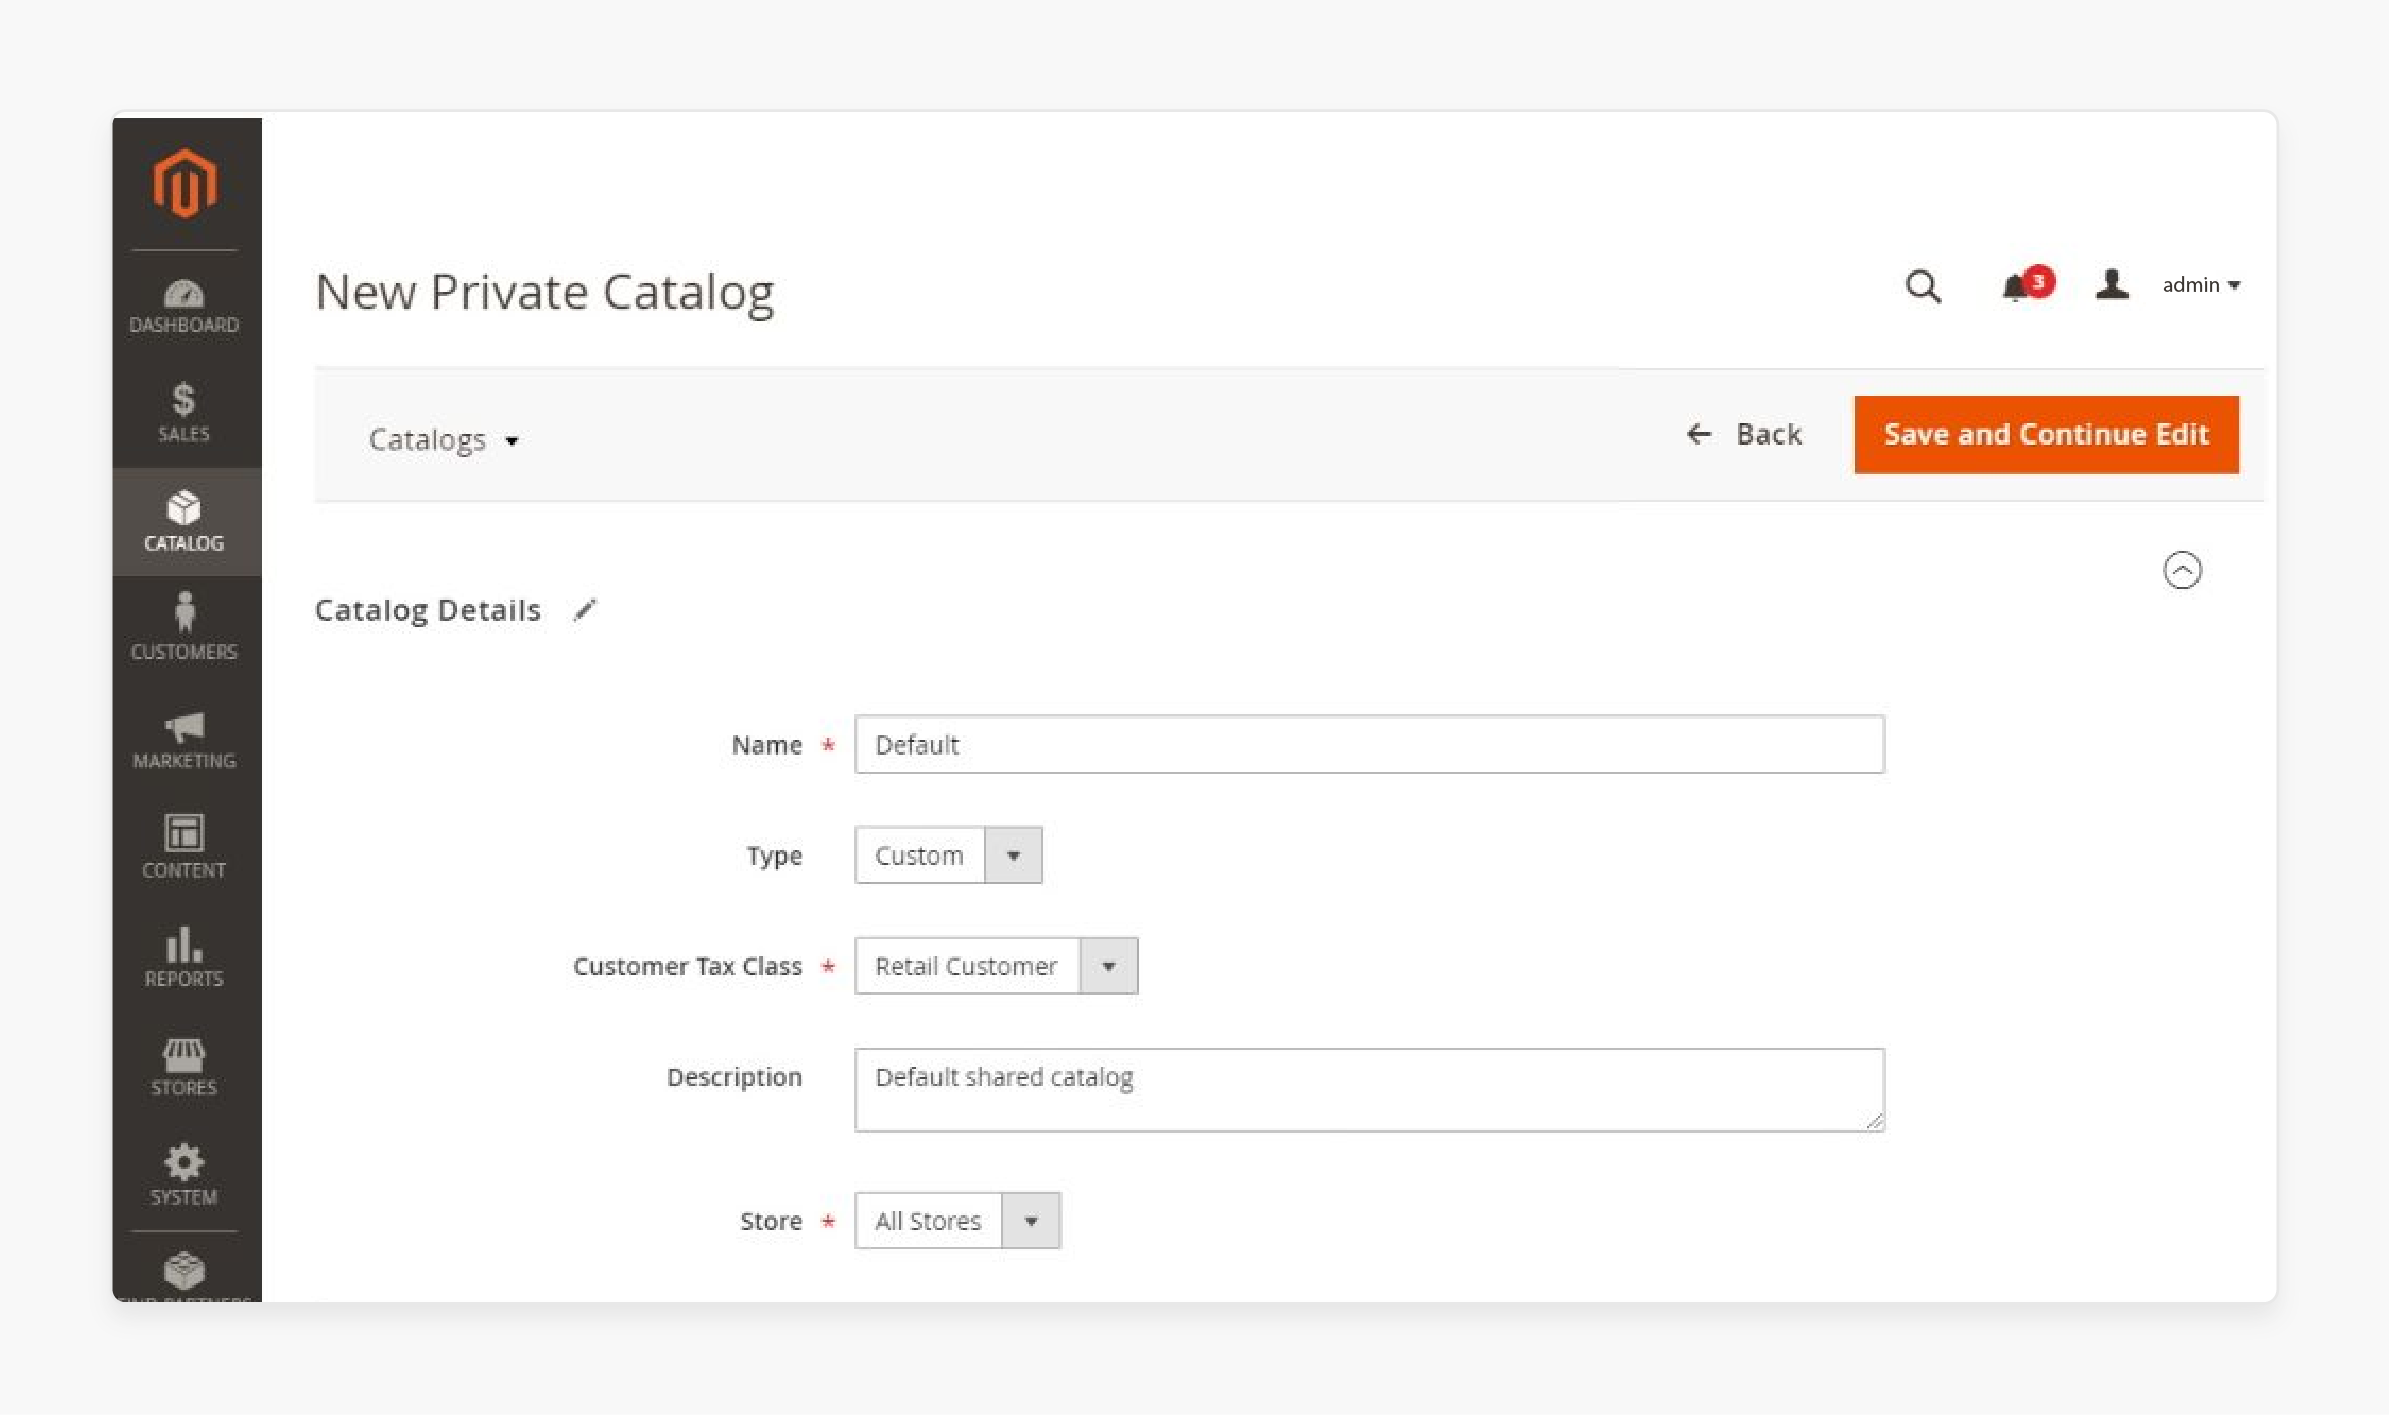
Task: Click the Customer Tax Class field label
Action: (x=688, y=966)
